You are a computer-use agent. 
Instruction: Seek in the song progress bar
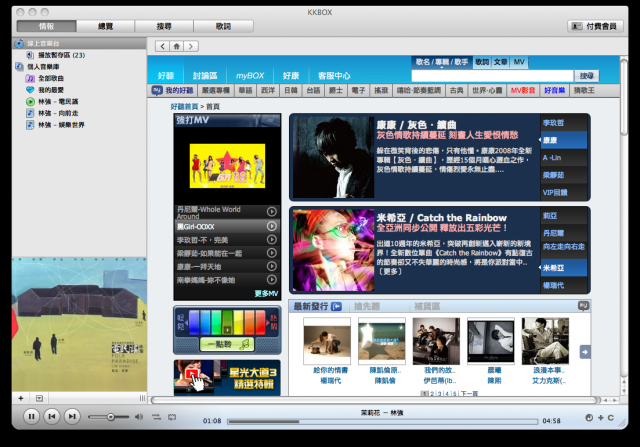382,421
